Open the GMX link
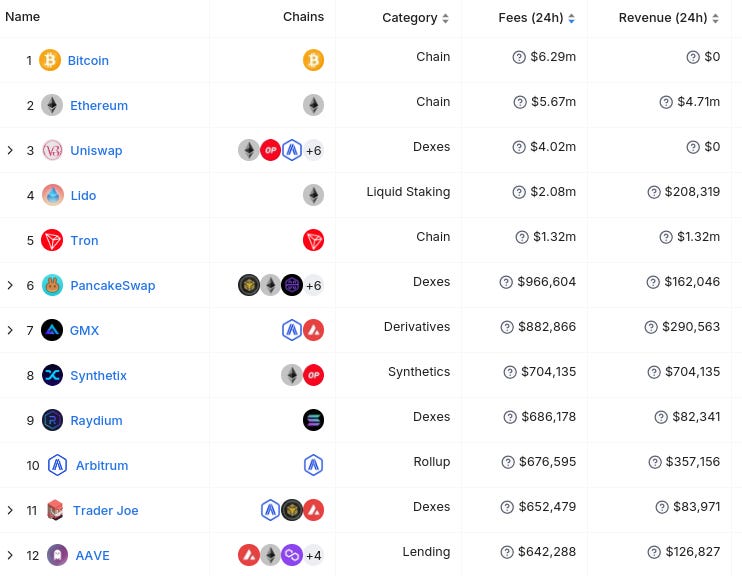742x576 pixels. (x=84, y=330)
